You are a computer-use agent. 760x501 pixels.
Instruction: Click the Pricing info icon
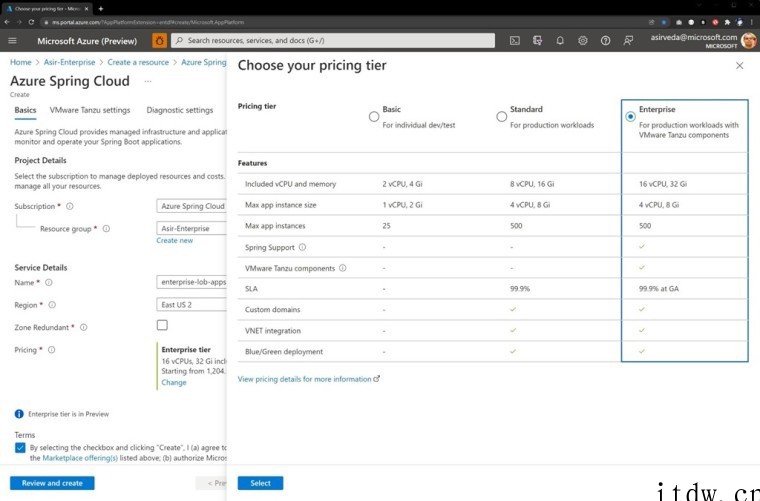point(51,349)
